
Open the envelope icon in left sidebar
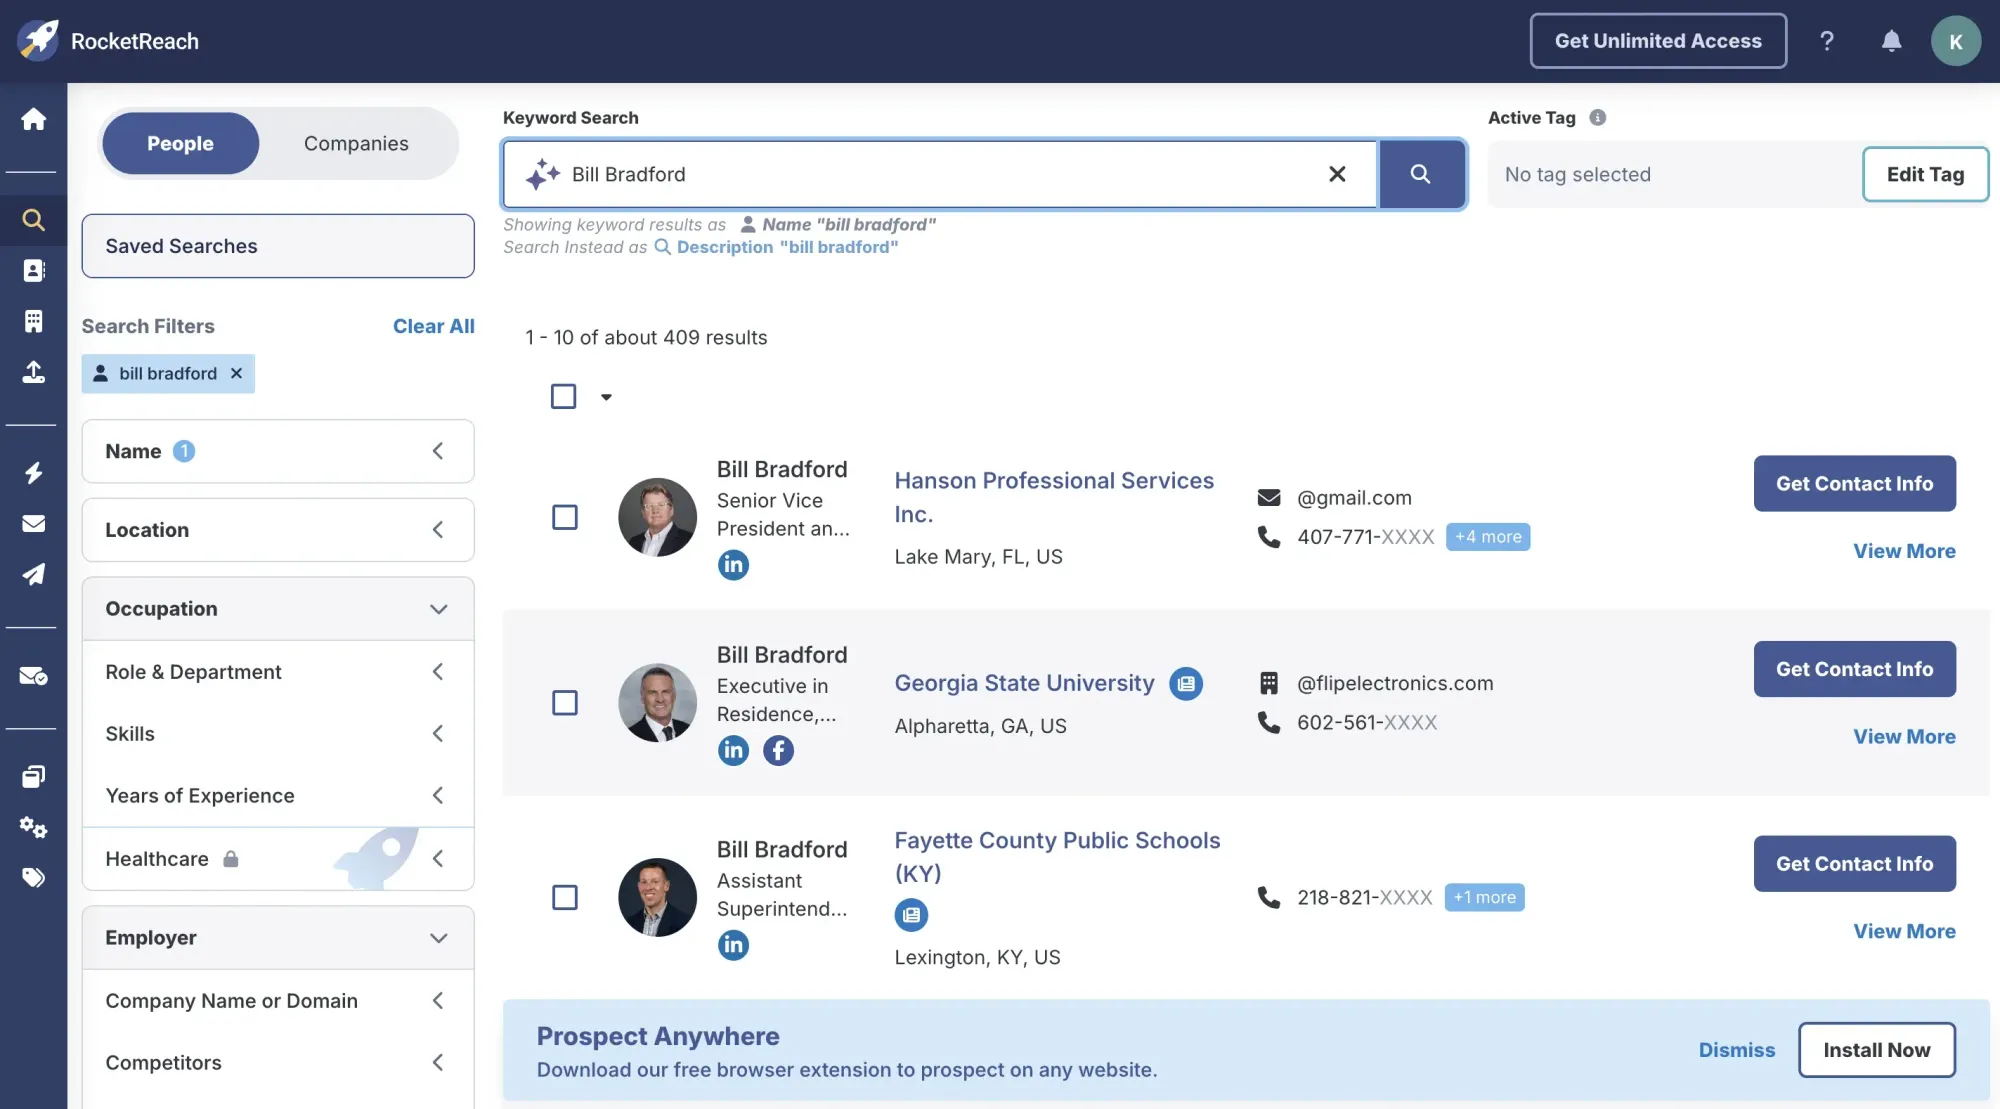[x=33, y=523]
